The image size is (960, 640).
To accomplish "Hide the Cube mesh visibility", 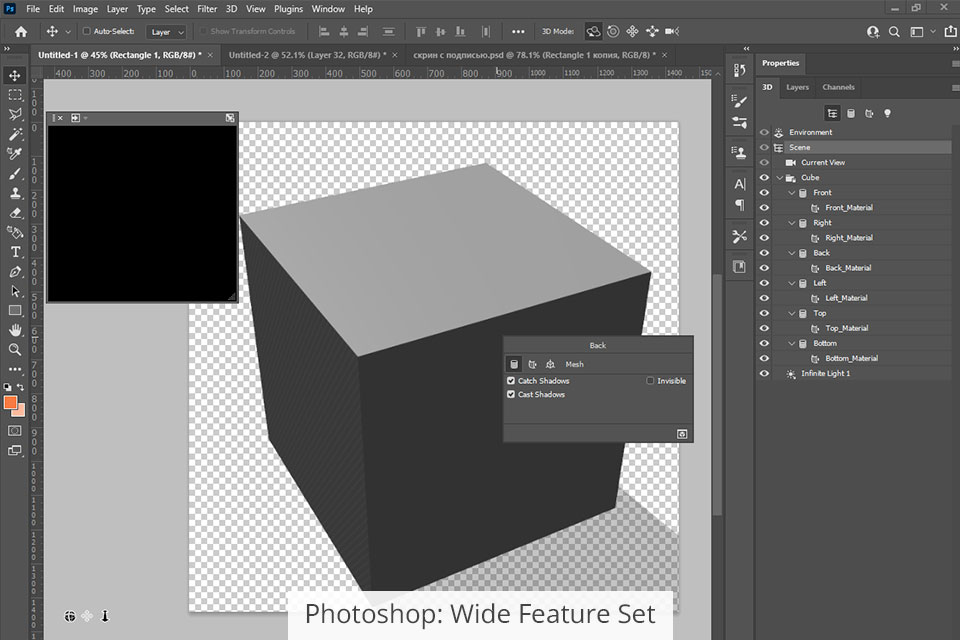I will (764, 178).
